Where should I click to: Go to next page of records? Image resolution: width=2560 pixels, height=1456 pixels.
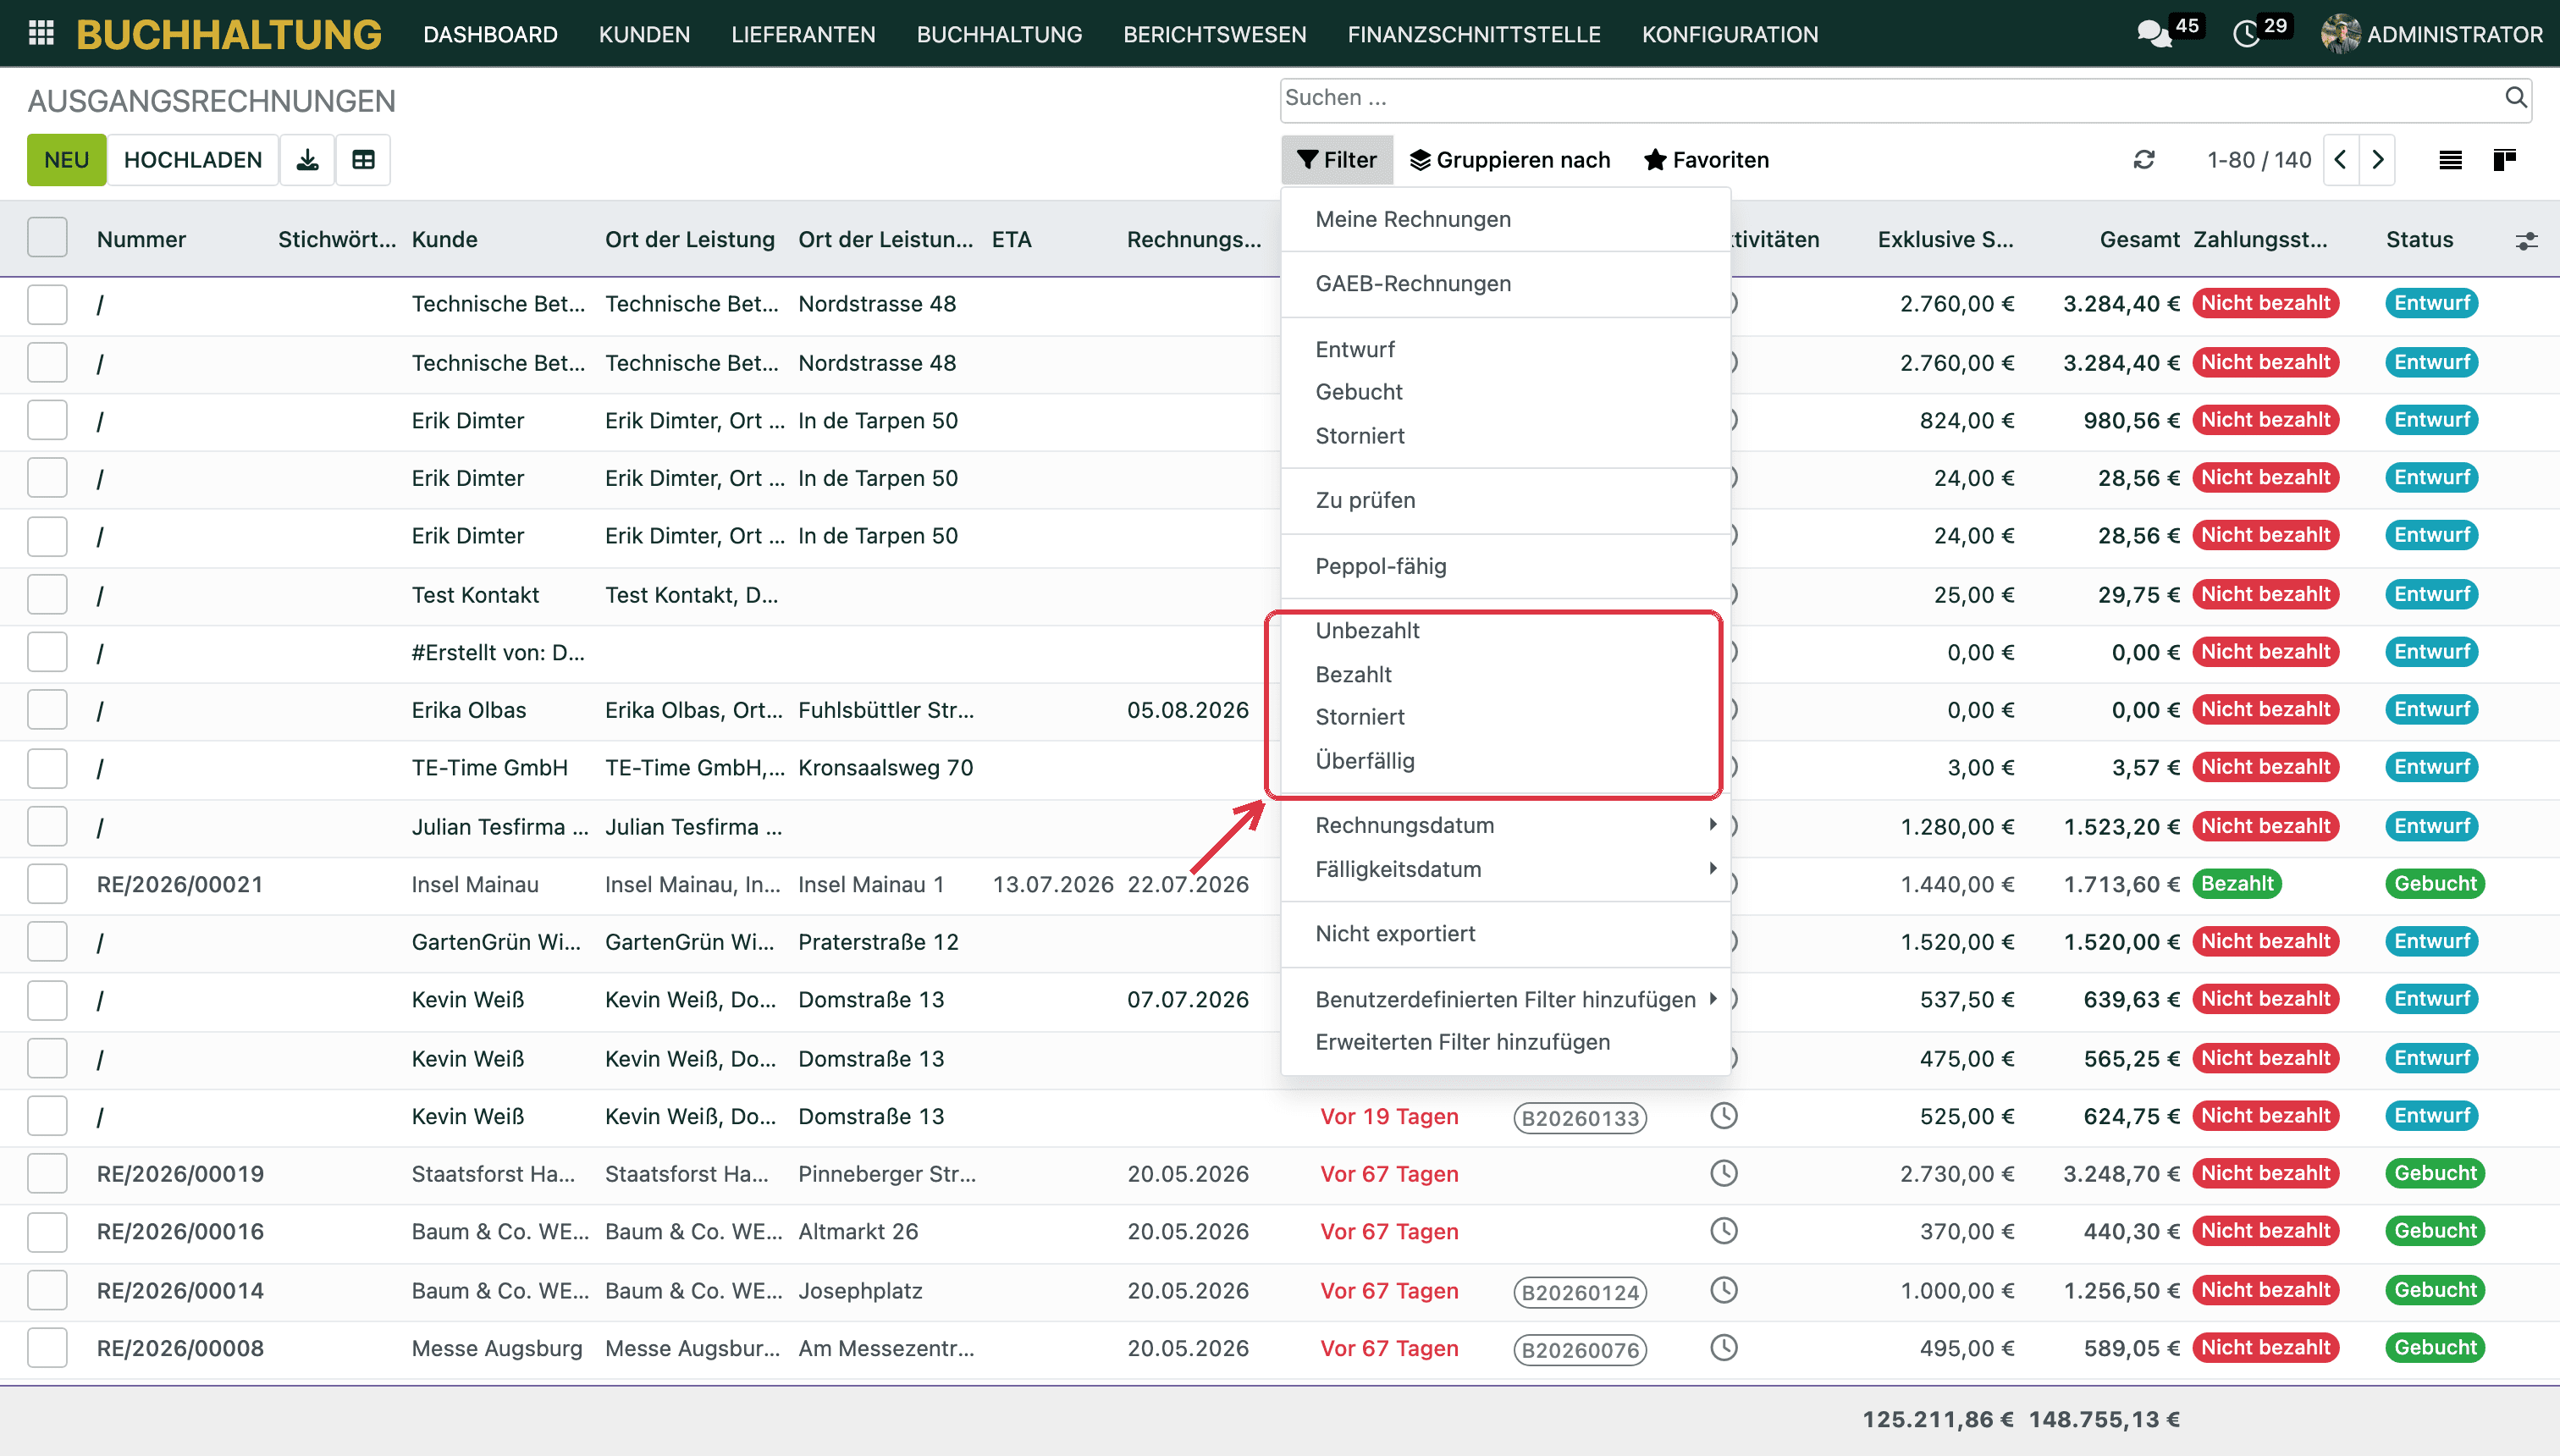2377,160
